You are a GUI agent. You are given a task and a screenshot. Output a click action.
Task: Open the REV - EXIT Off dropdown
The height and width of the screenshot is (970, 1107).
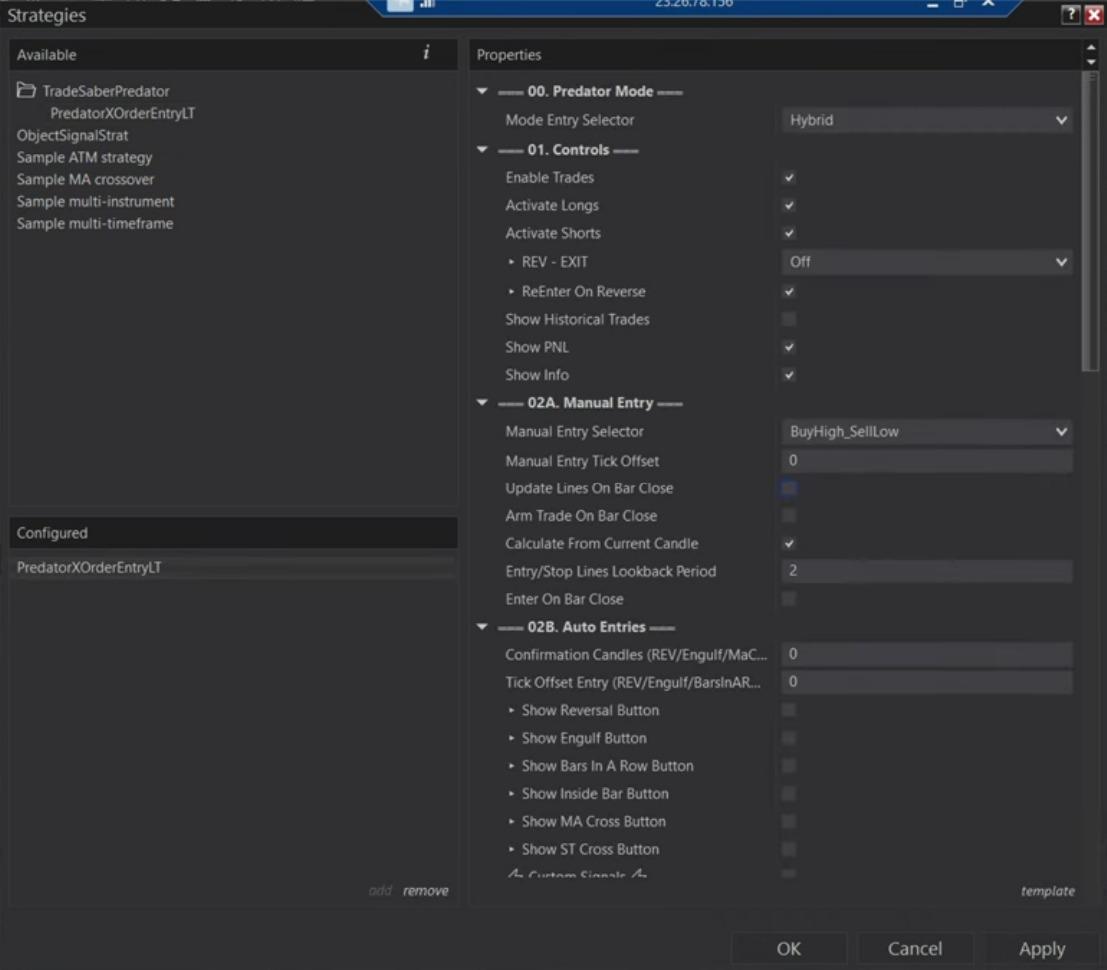coord(925,262)
